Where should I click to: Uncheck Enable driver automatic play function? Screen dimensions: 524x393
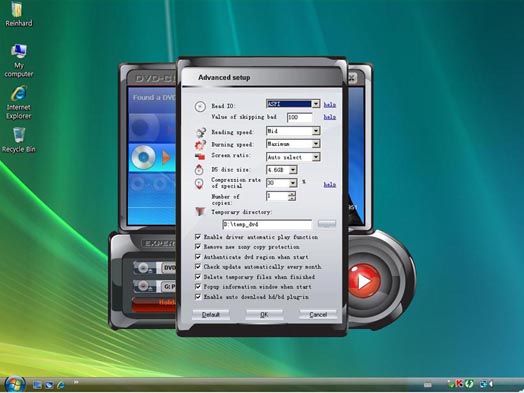click(x=198, y=237)
